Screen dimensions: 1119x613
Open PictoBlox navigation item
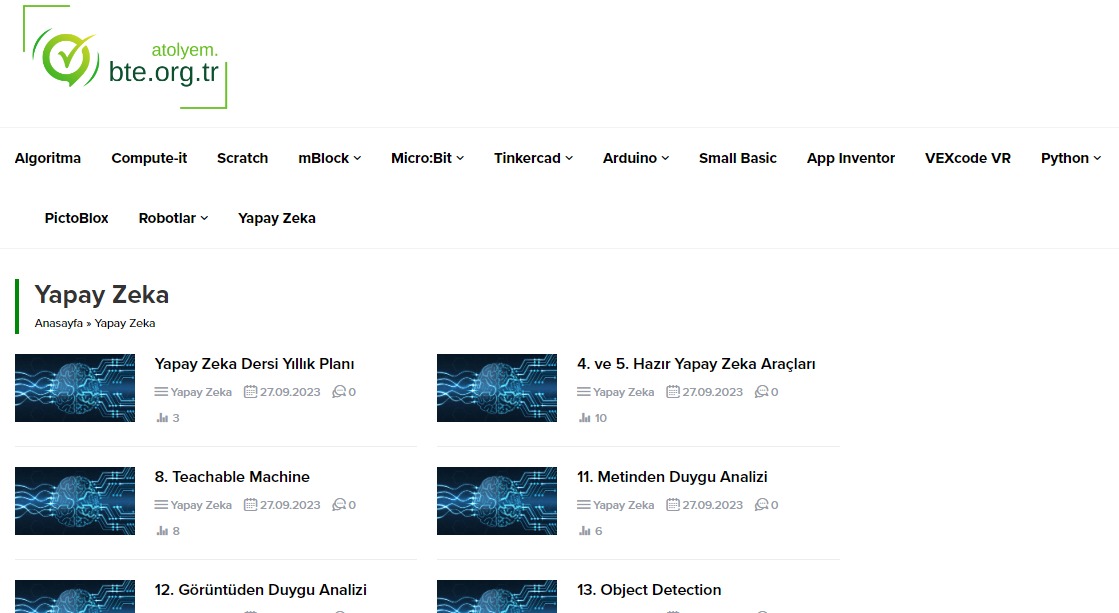[76, 218]
